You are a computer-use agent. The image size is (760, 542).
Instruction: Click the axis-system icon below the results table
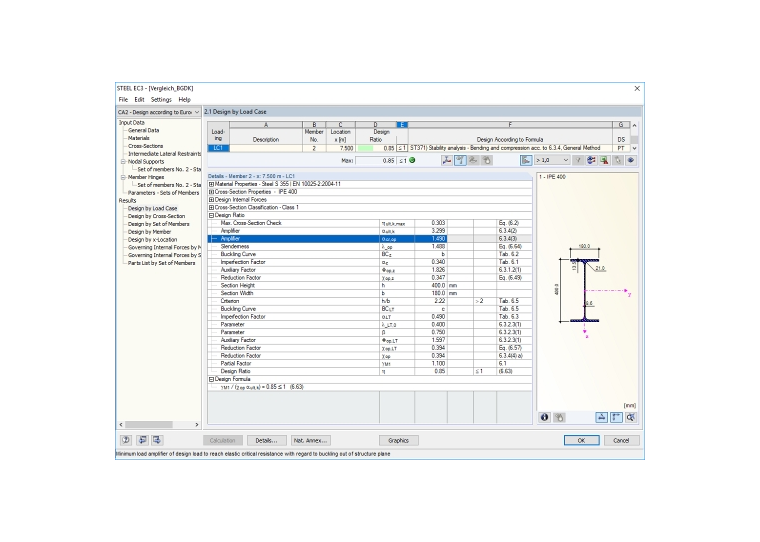tap(446, 160)
